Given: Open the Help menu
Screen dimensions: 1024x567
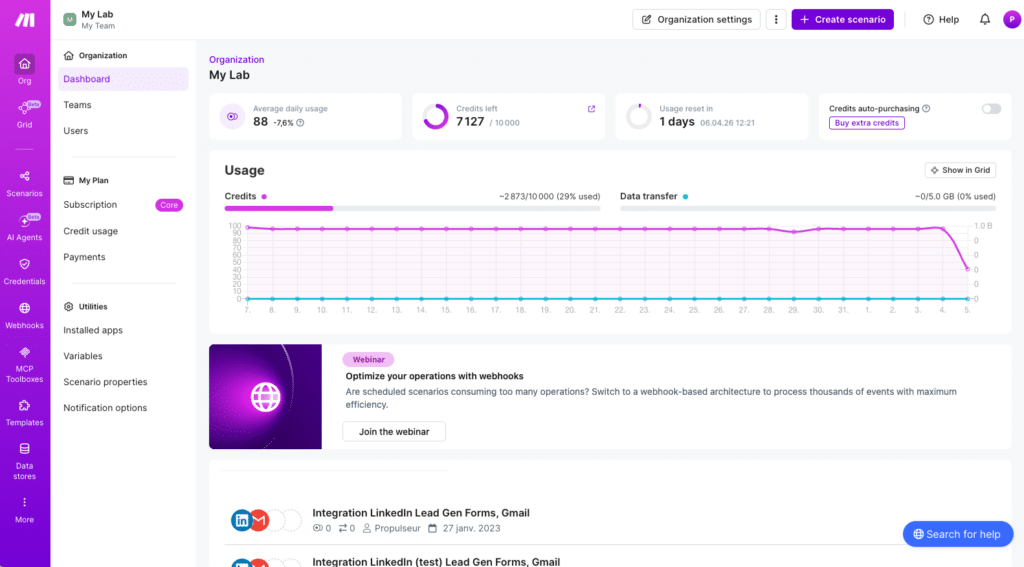Looking at the screenshot, I should tap(941, 20).
